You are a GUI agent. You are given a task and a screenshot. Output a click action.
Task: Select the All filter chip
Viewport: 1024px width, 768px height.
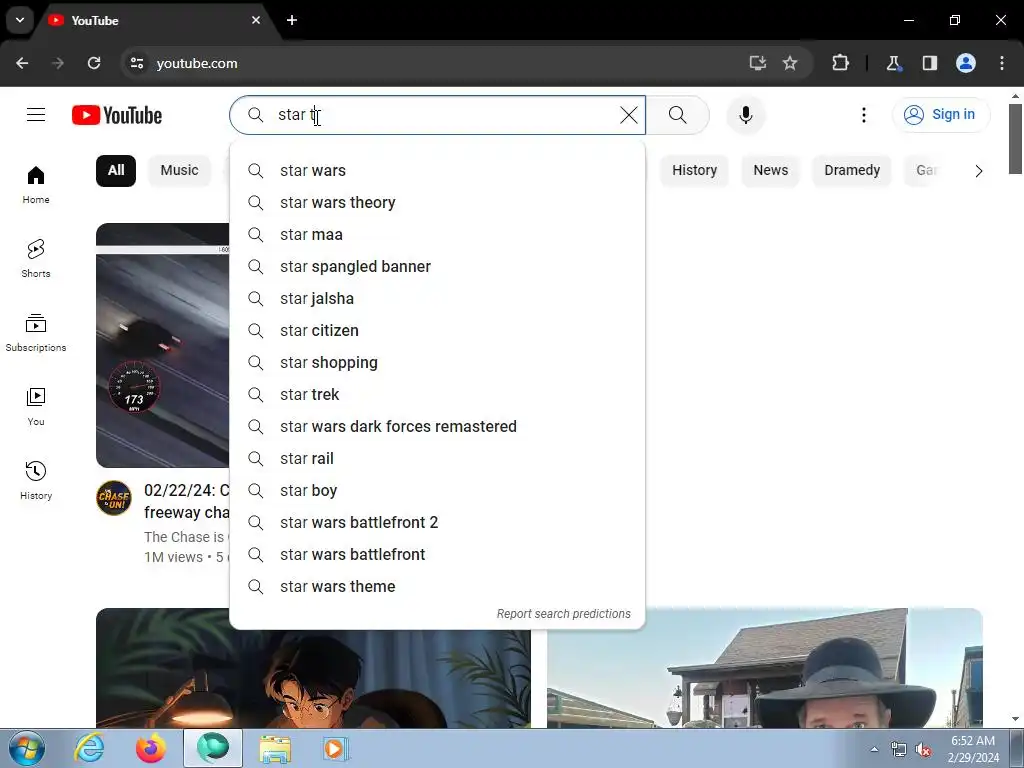tap(116, 170)
